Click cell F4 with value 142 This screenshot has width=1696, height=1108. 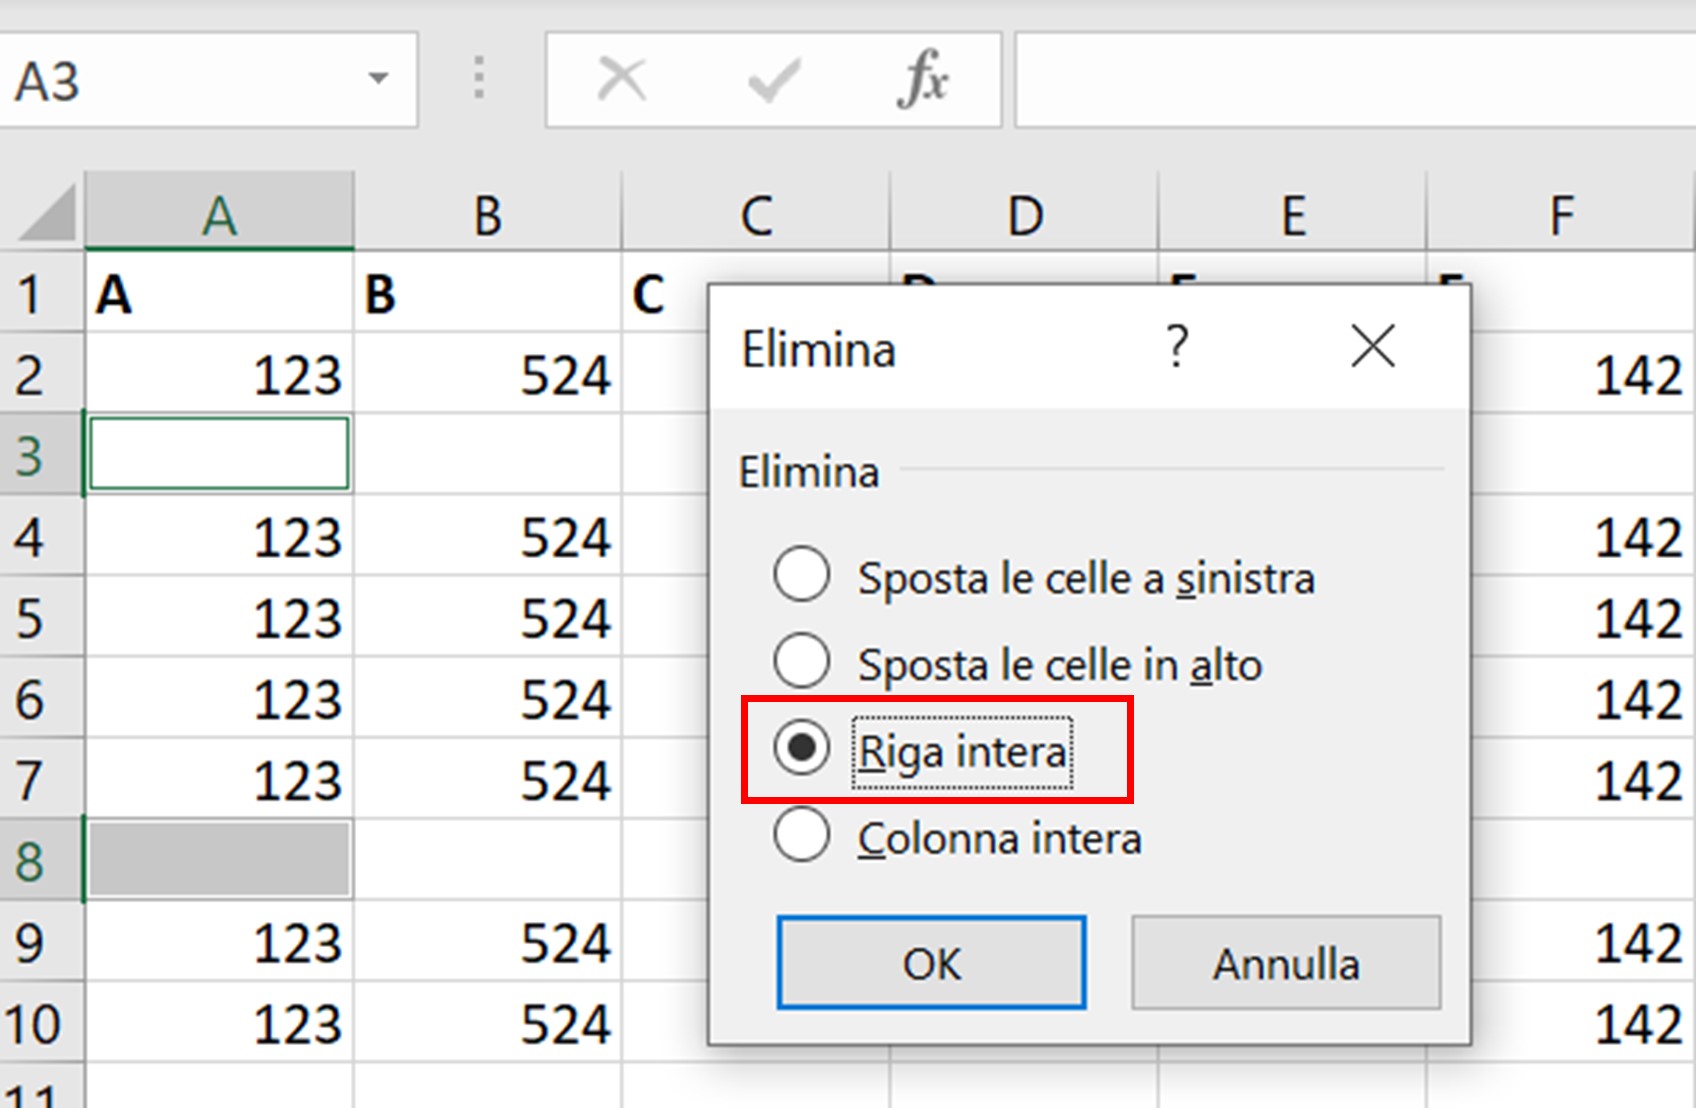(1583, 535)
